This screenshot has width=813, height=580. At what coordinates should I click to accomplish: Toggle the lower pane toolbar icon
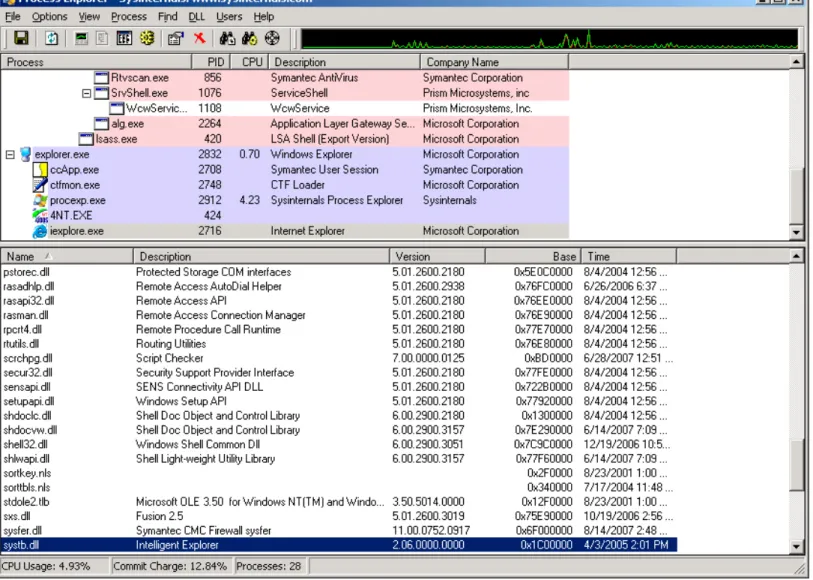click(124, 38)
